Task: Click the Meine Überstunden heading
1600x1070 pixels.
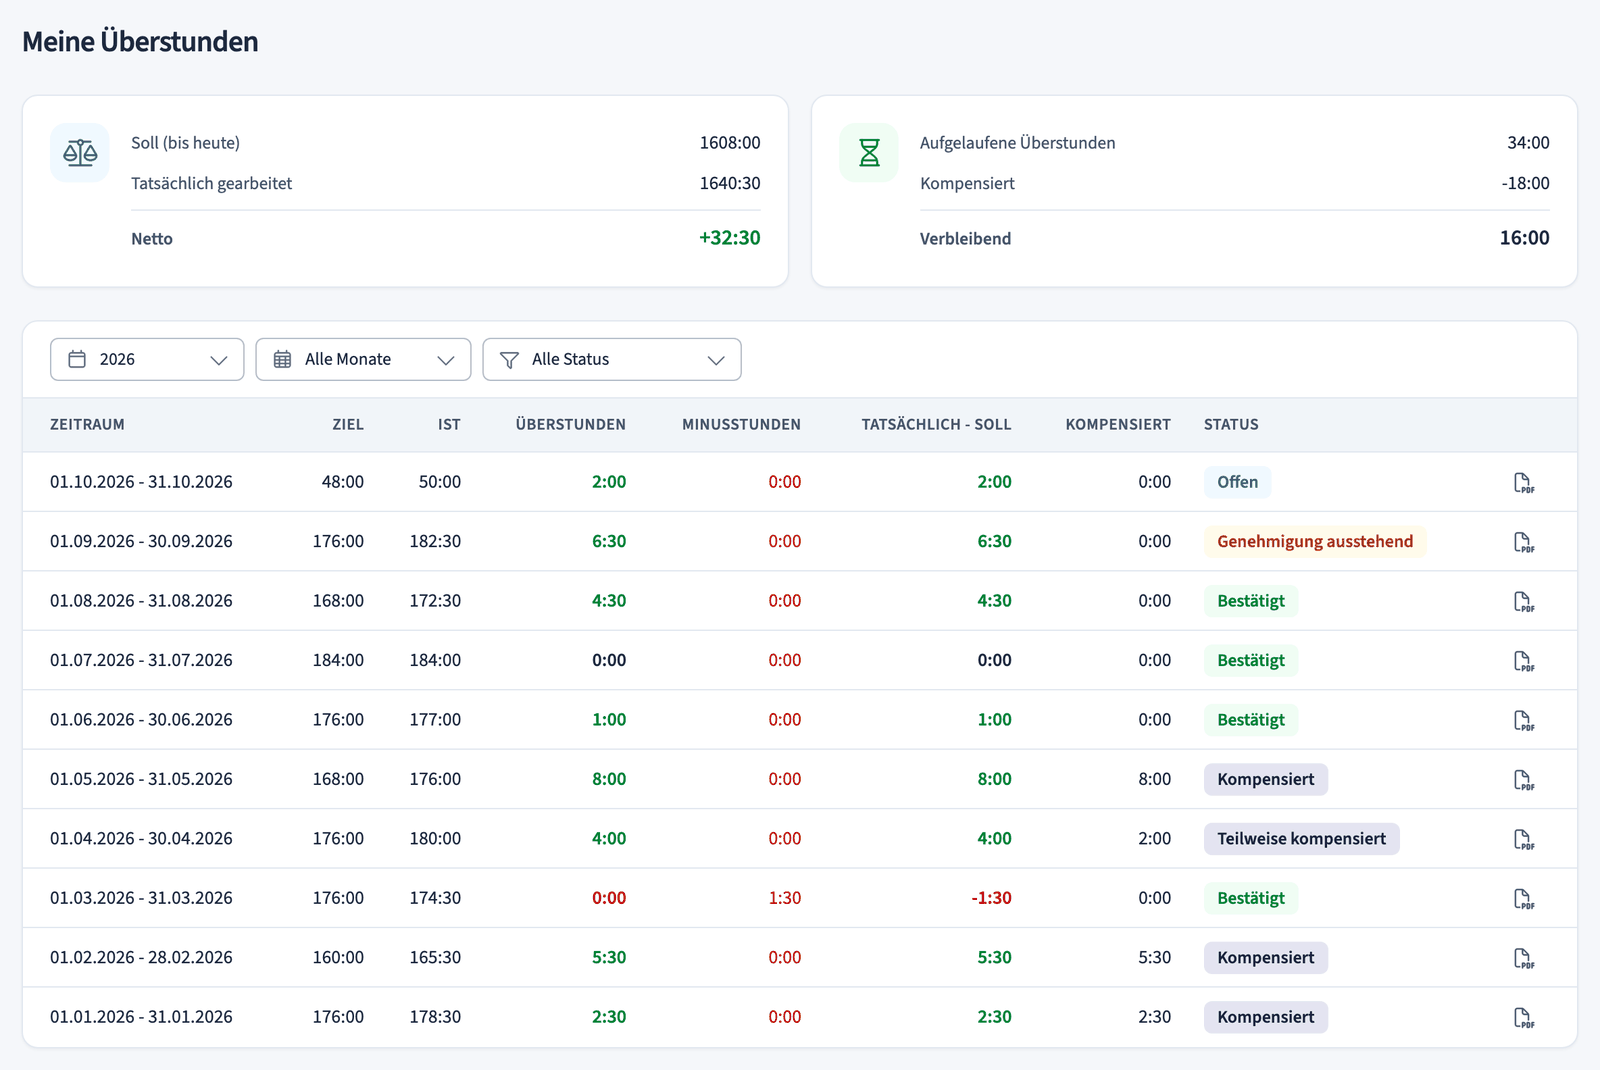Action: [x=140, y=41]
